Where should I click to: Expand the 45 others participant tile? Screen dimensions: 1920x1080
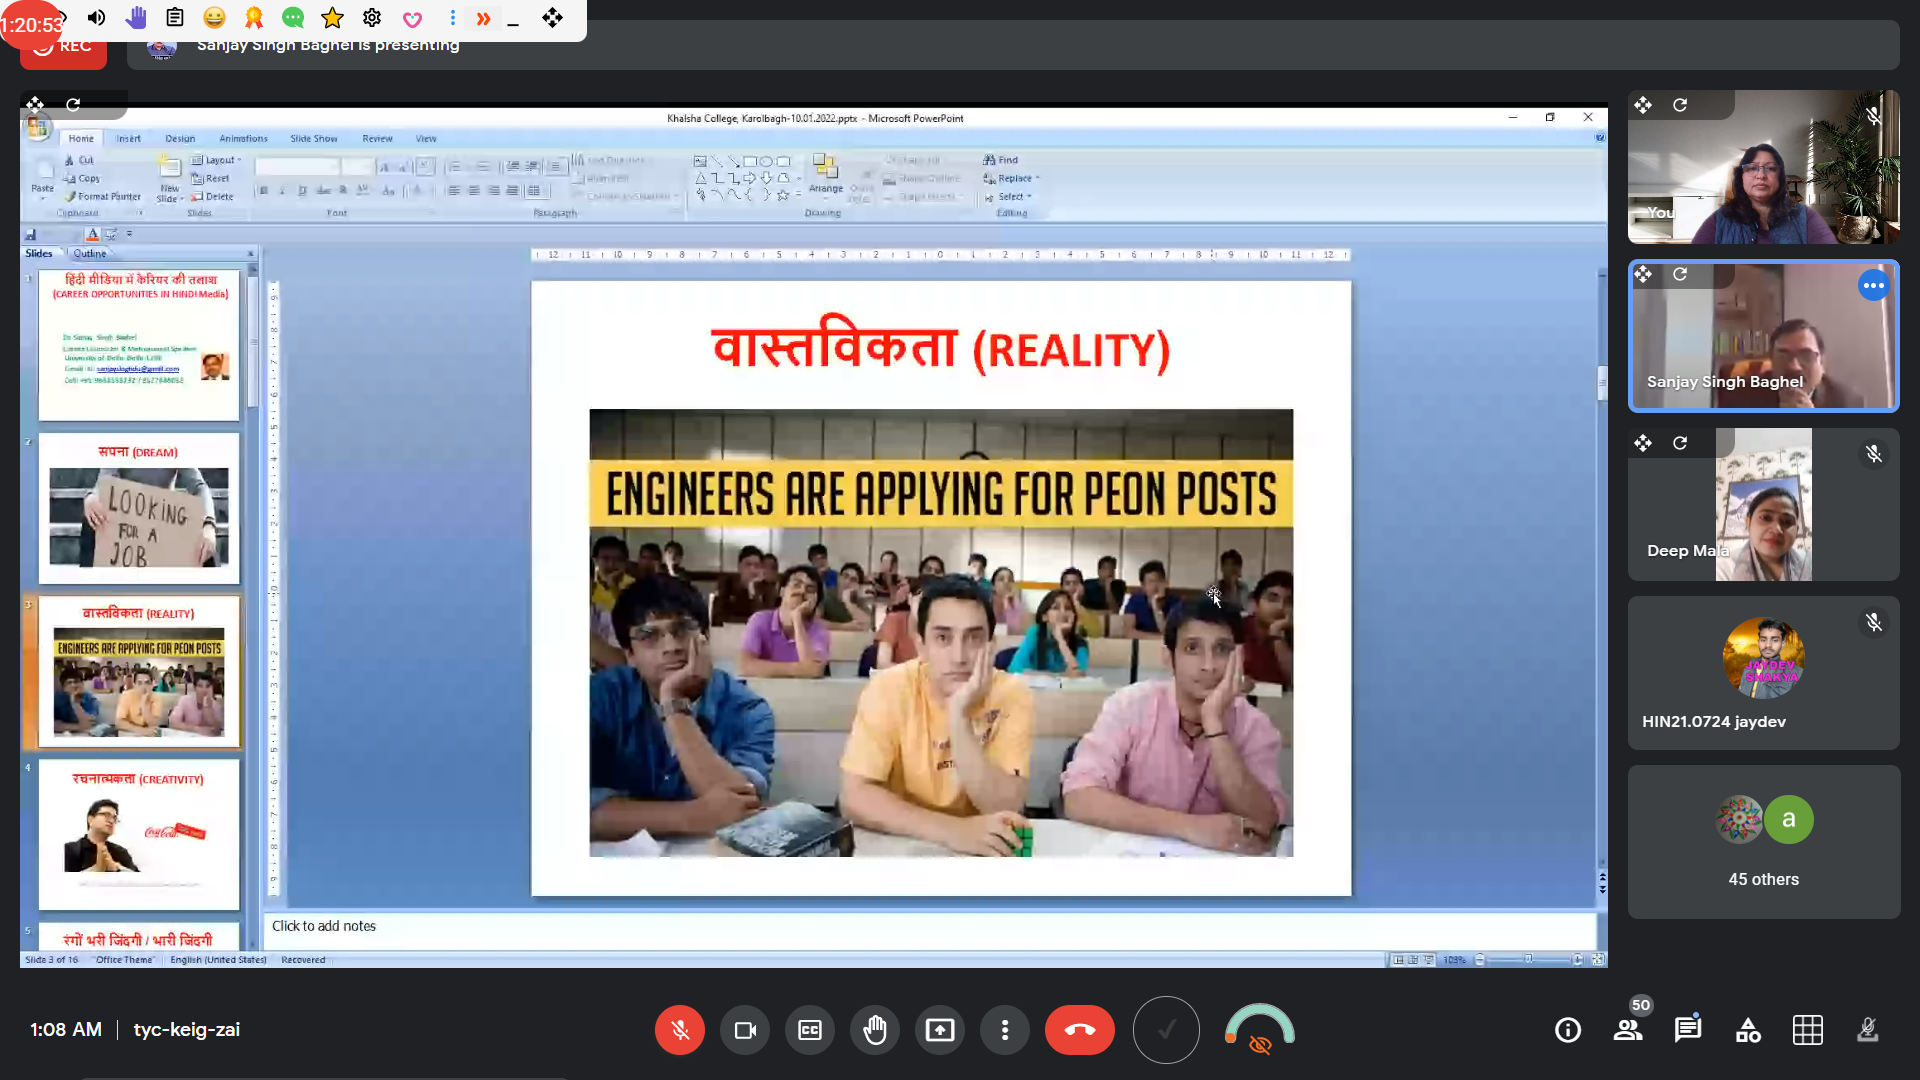1763,842
